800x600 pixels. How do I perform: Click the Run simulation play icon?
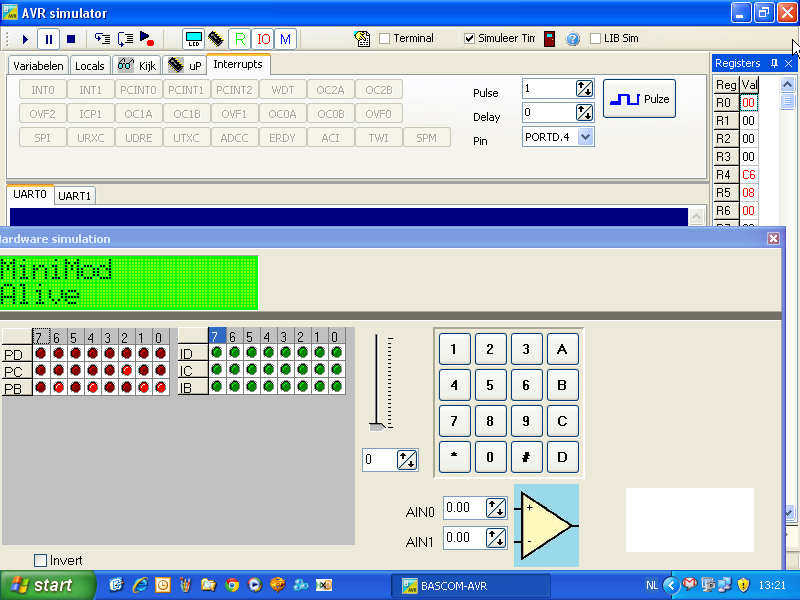click(25, 39)
